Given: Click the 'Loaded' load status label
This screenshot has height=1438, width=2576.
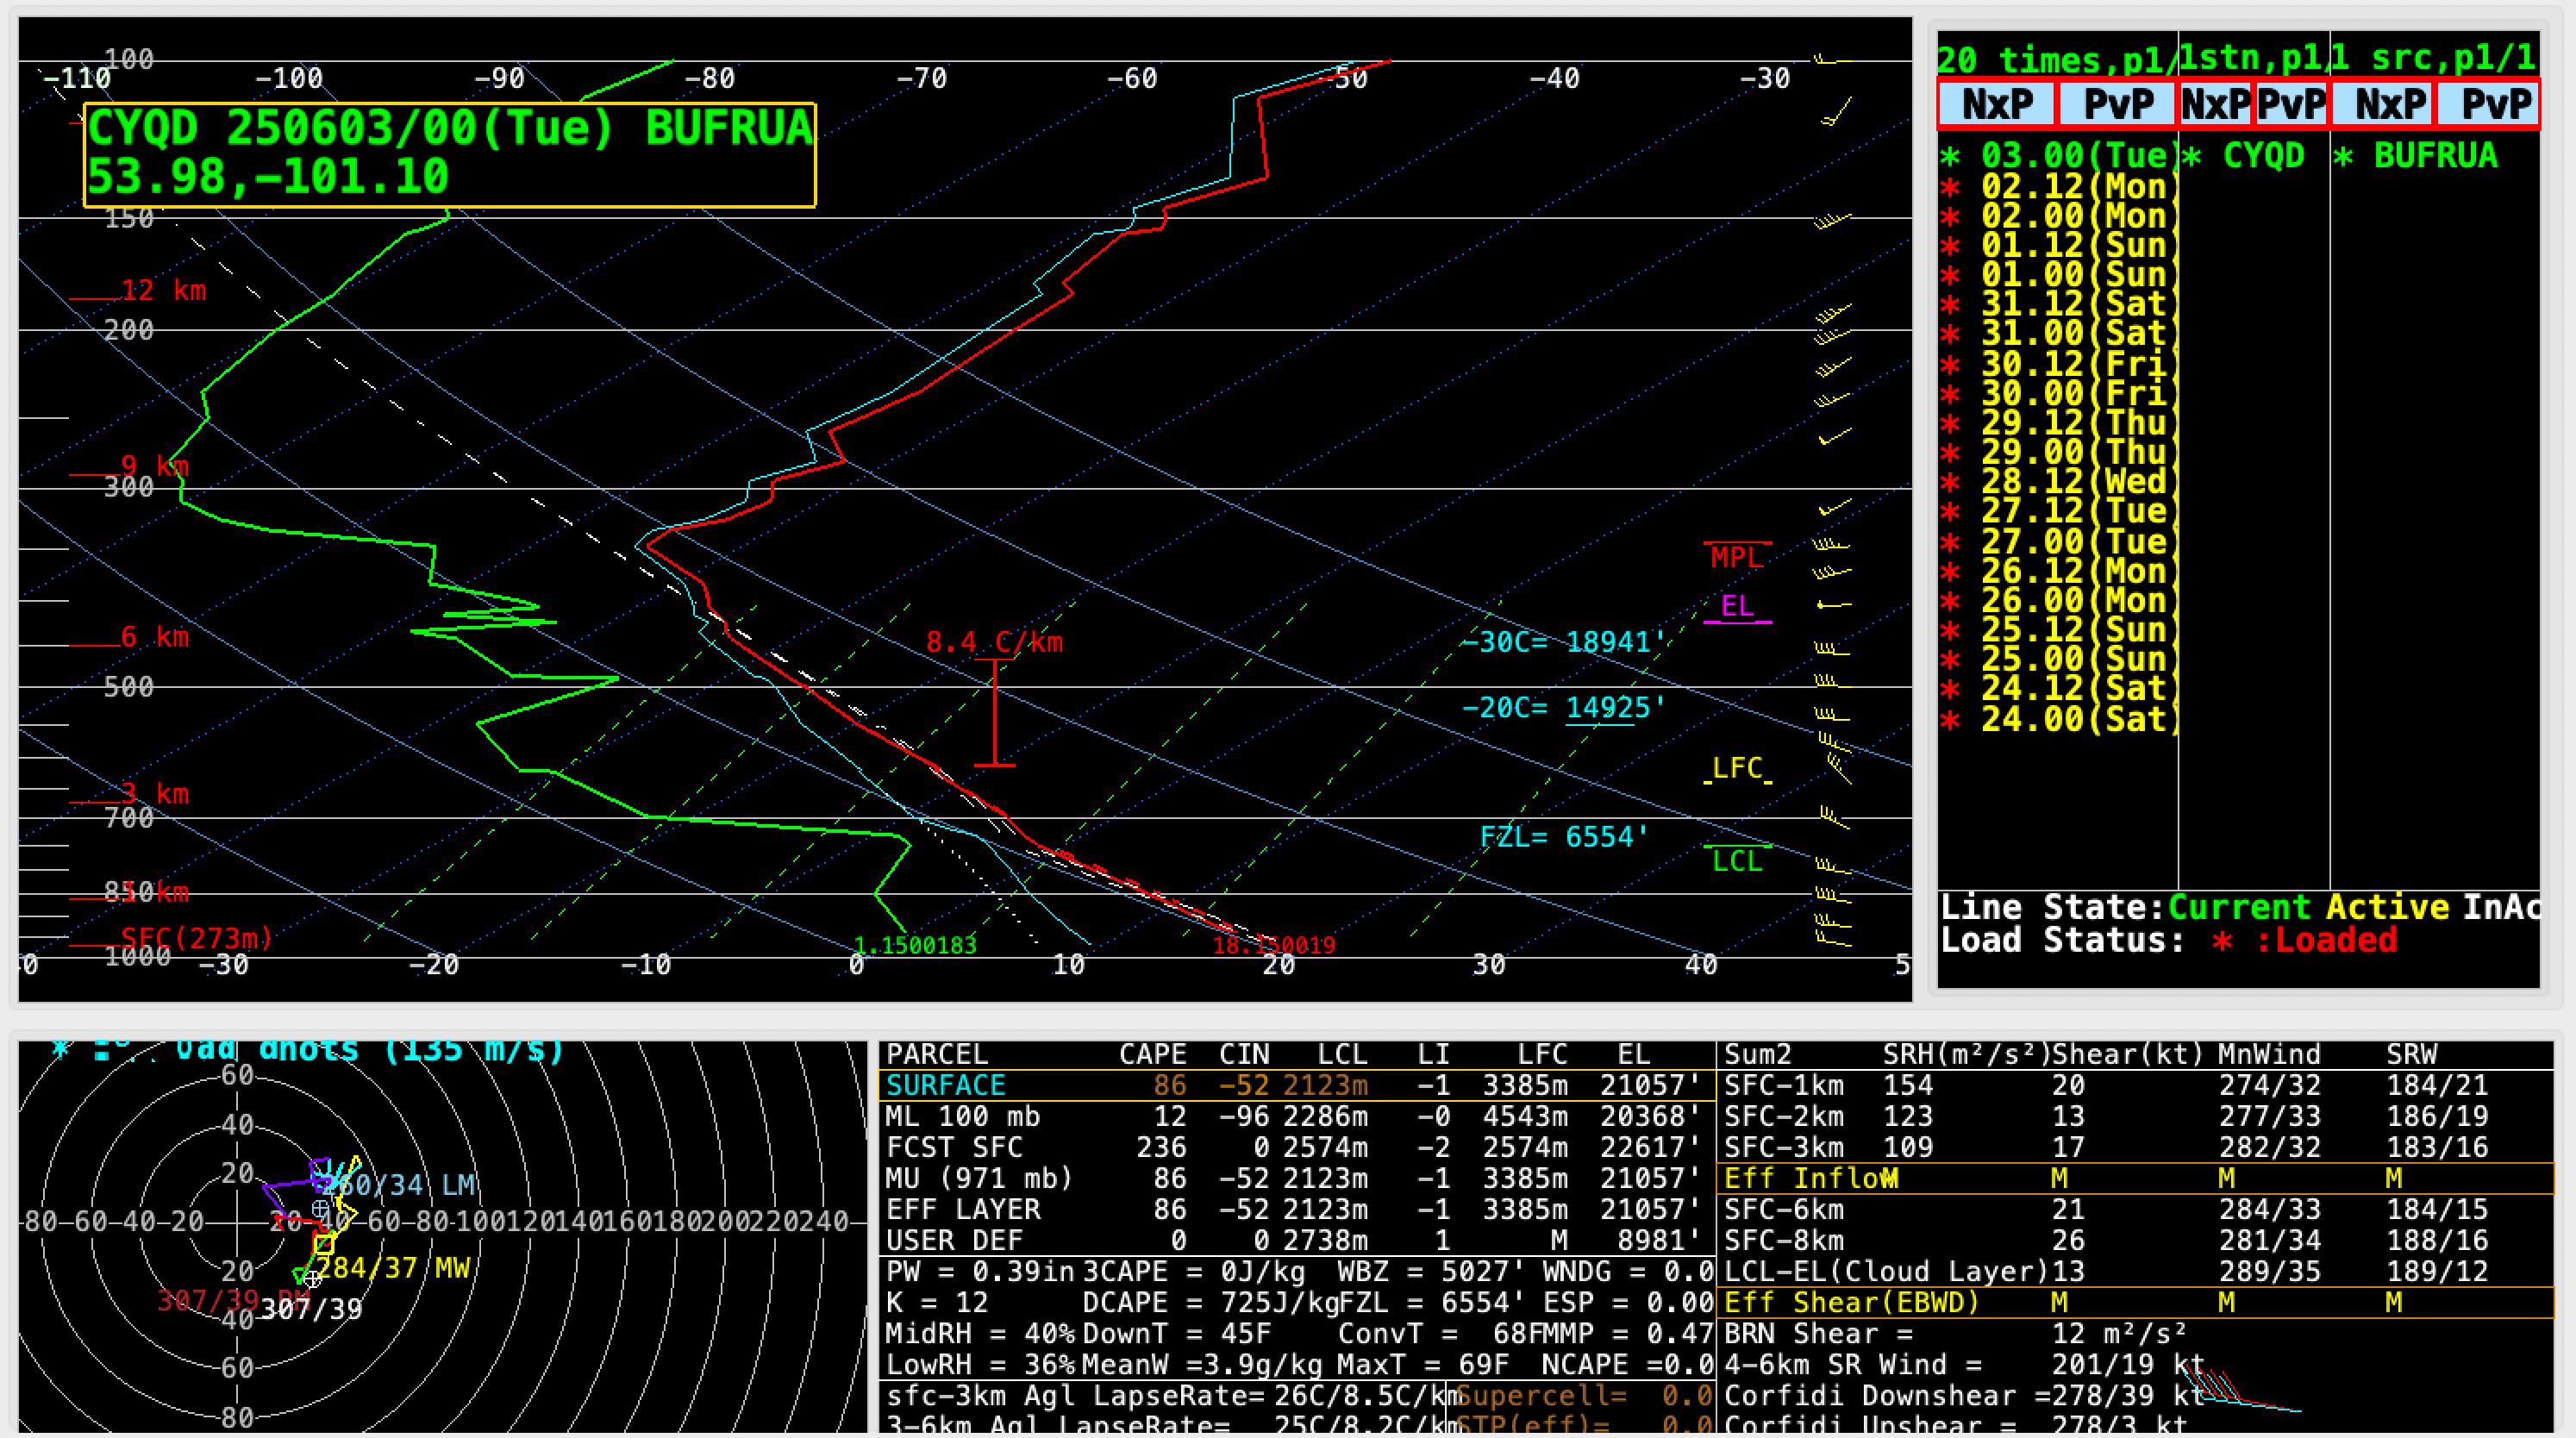Looking at the screenshot, I should coord(2336,940).
